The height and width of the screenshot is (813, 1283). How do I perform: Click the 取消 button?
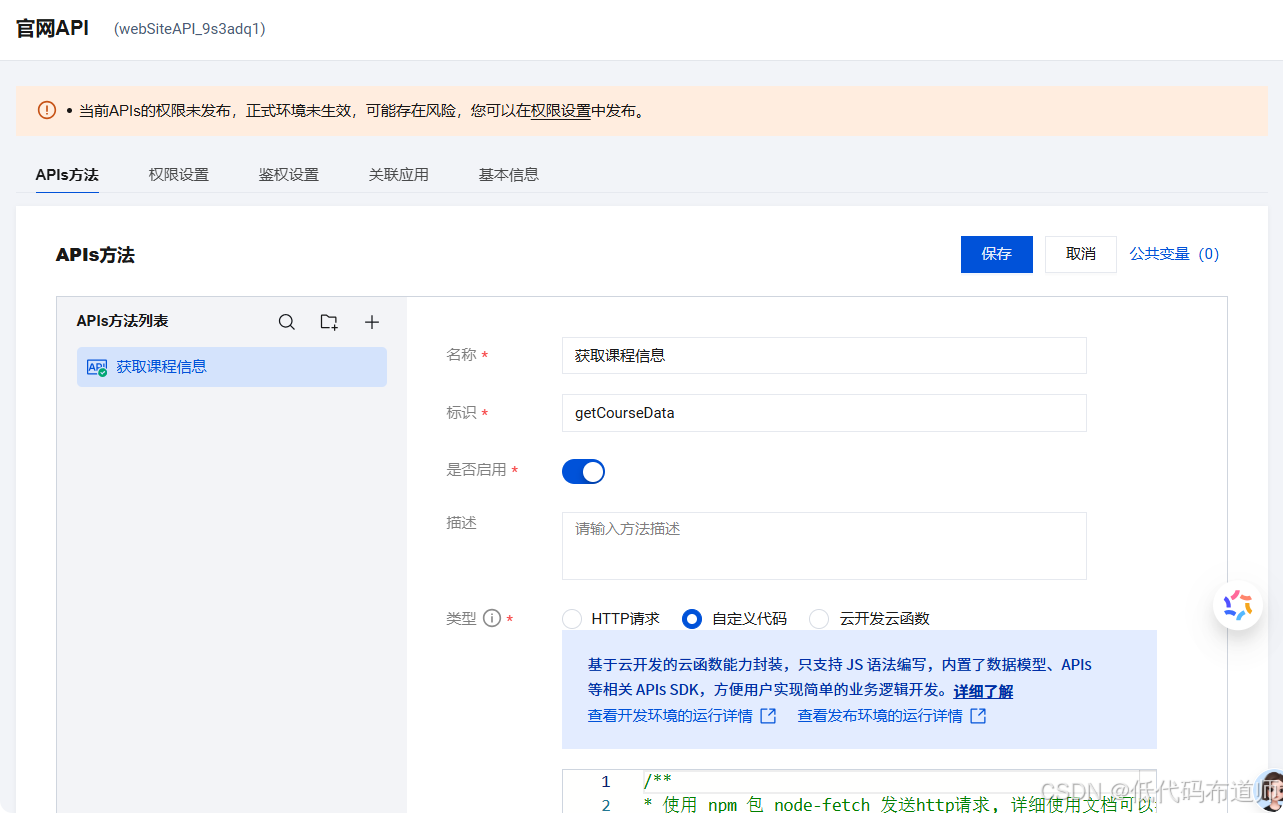tap(1081, 254)
